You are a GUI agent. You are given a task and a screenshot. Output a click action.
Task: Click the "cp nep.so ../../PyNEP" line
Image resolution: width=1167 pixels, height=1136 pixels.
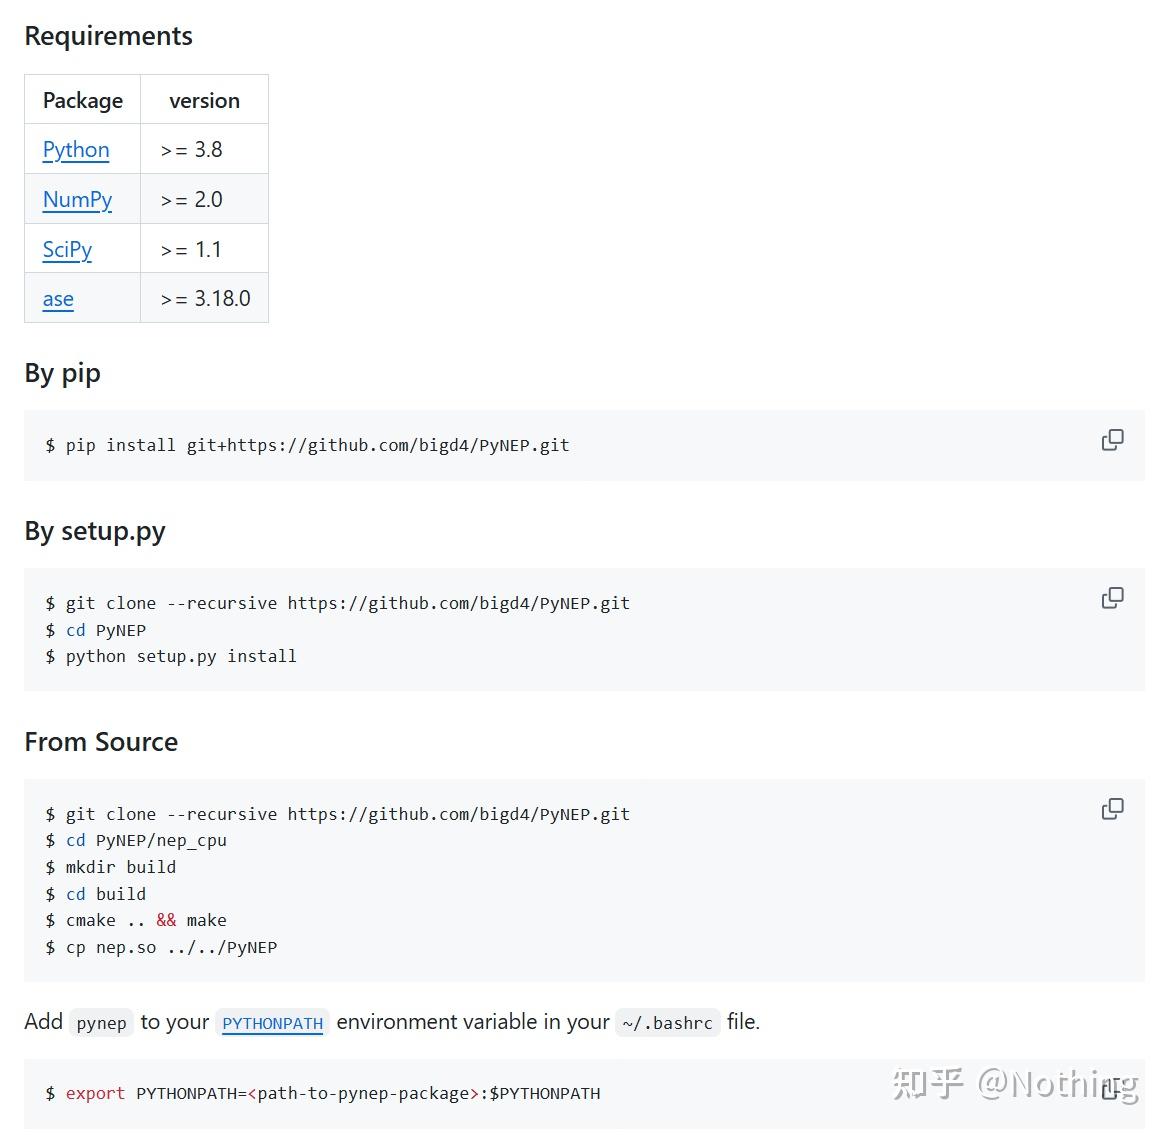click(171, 947)
